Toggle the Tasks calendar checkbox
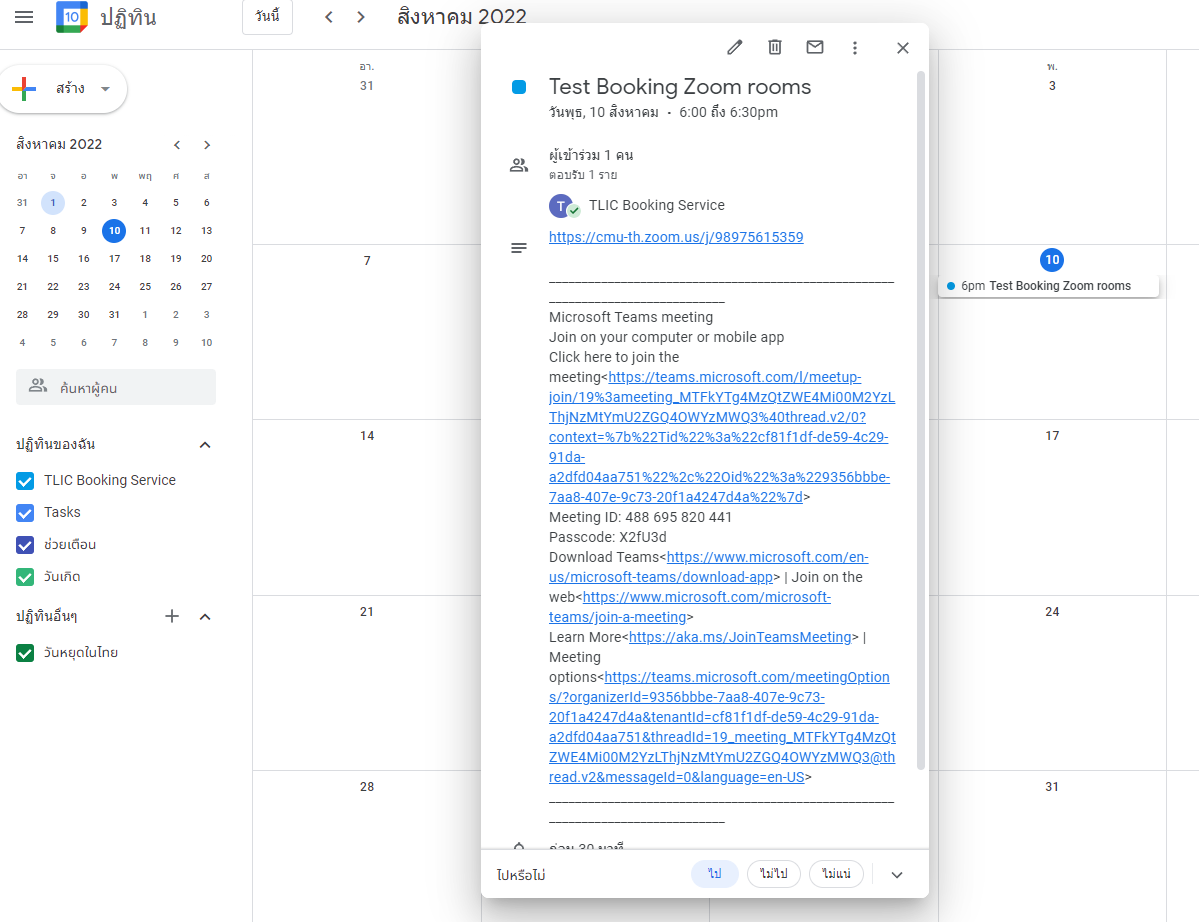1199x922 pixels. click(25, 513)
